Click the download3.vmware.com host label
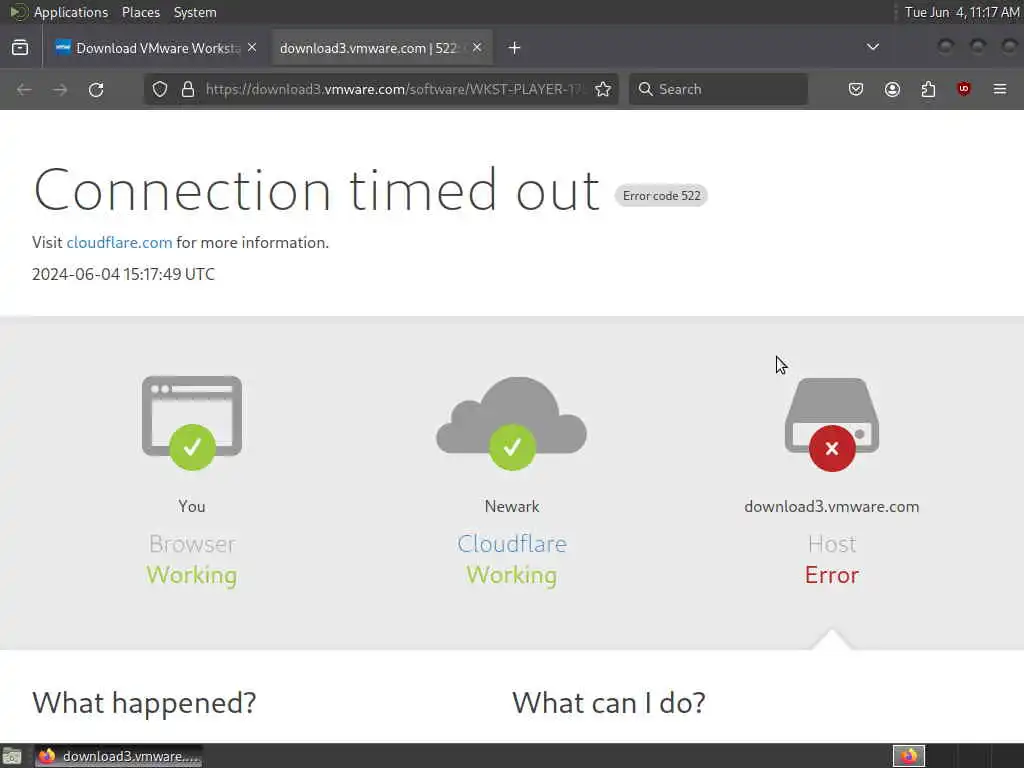Image resolution: width=1024 pixels, height=768 pixels. 831,507
